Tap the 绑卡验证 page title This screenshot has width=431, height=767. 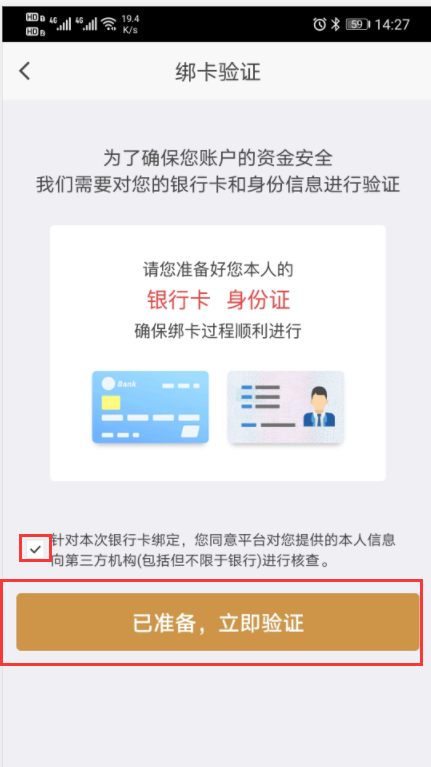coord(218,72)
